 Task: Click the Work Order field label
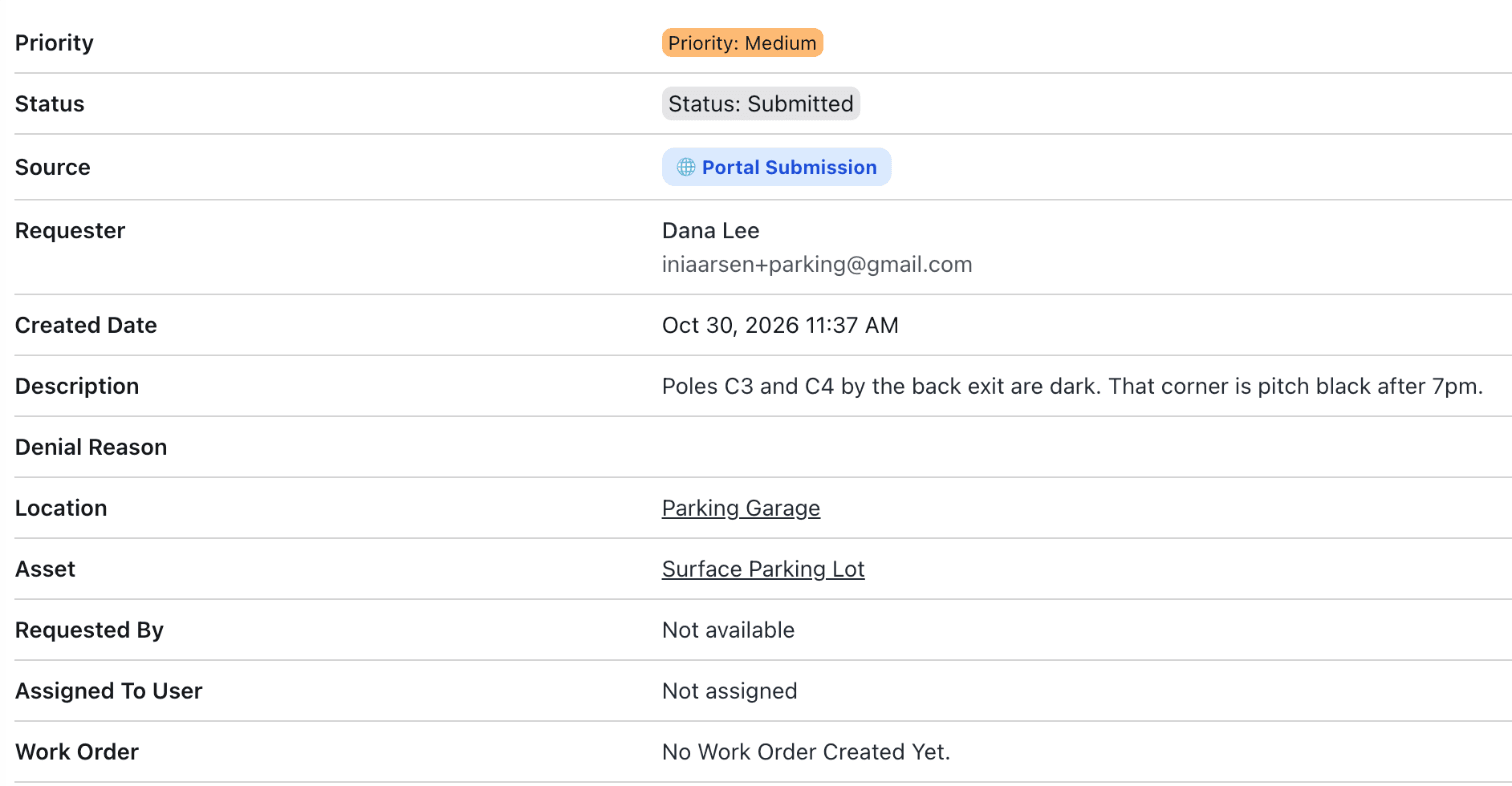click(77, 752)
